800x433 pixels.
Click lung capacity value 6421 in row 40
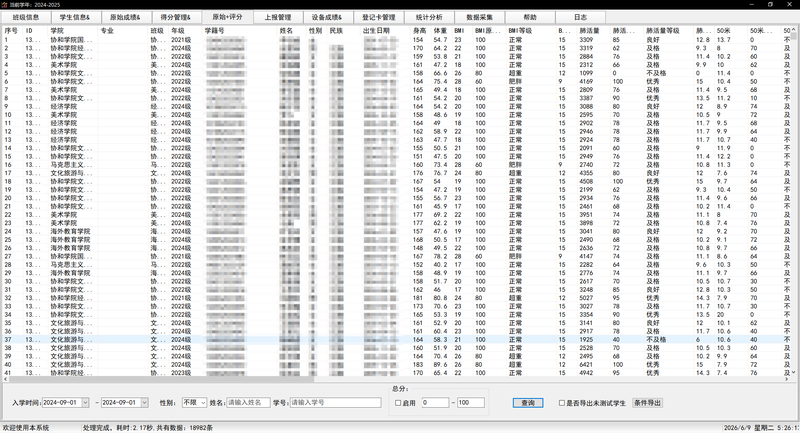(x=586, y=364)
